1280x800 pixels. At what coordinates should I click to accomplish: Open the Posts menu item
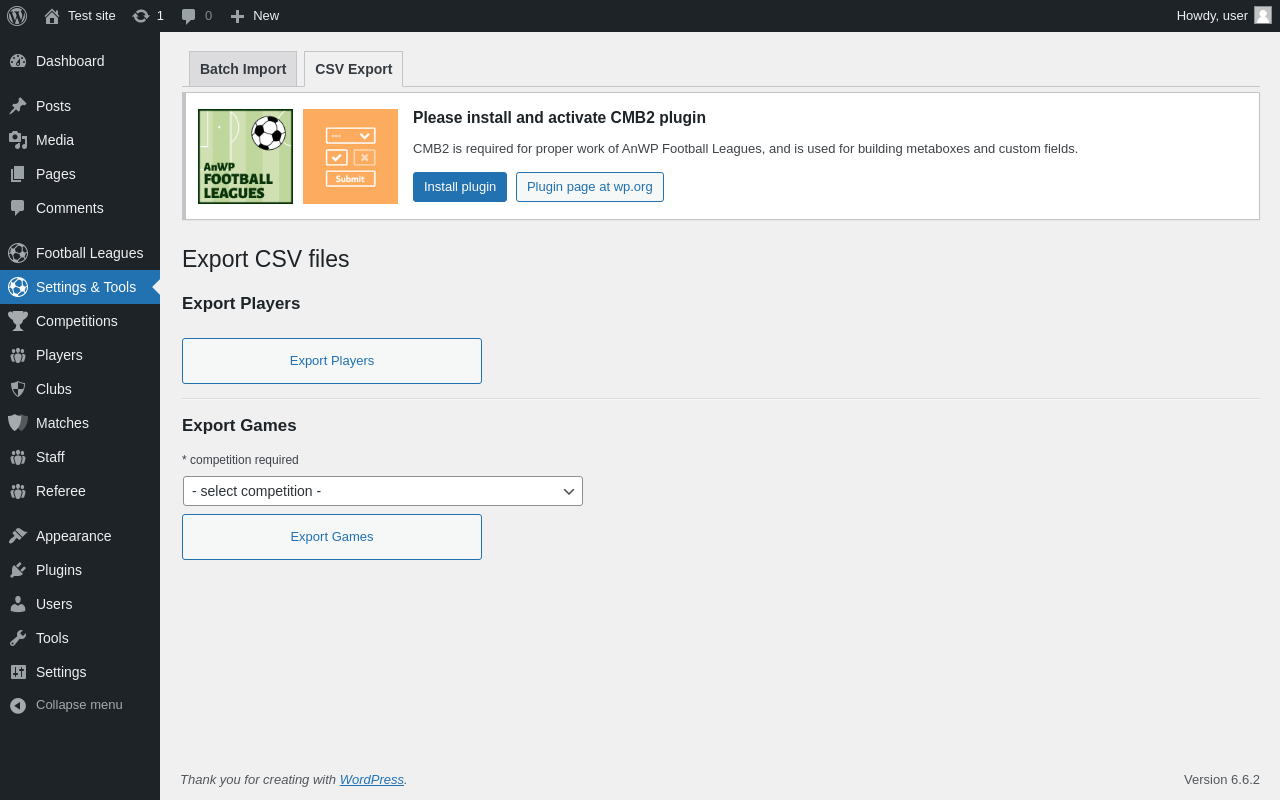(x=80, y=106)
